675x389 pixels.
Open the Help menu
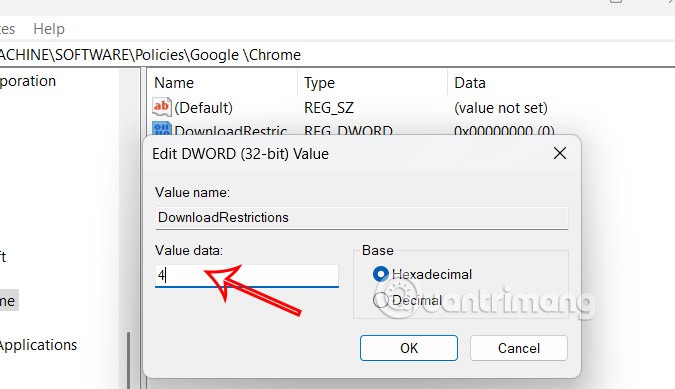[x=49, y=29]
